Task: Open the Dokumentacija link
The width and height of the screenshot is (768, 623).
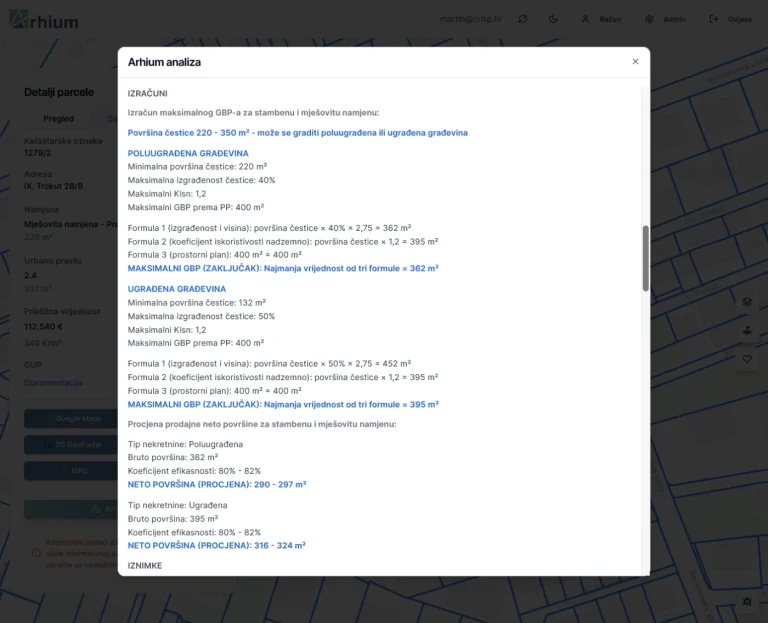Action: pyautogui.click(x=53, y=382)
